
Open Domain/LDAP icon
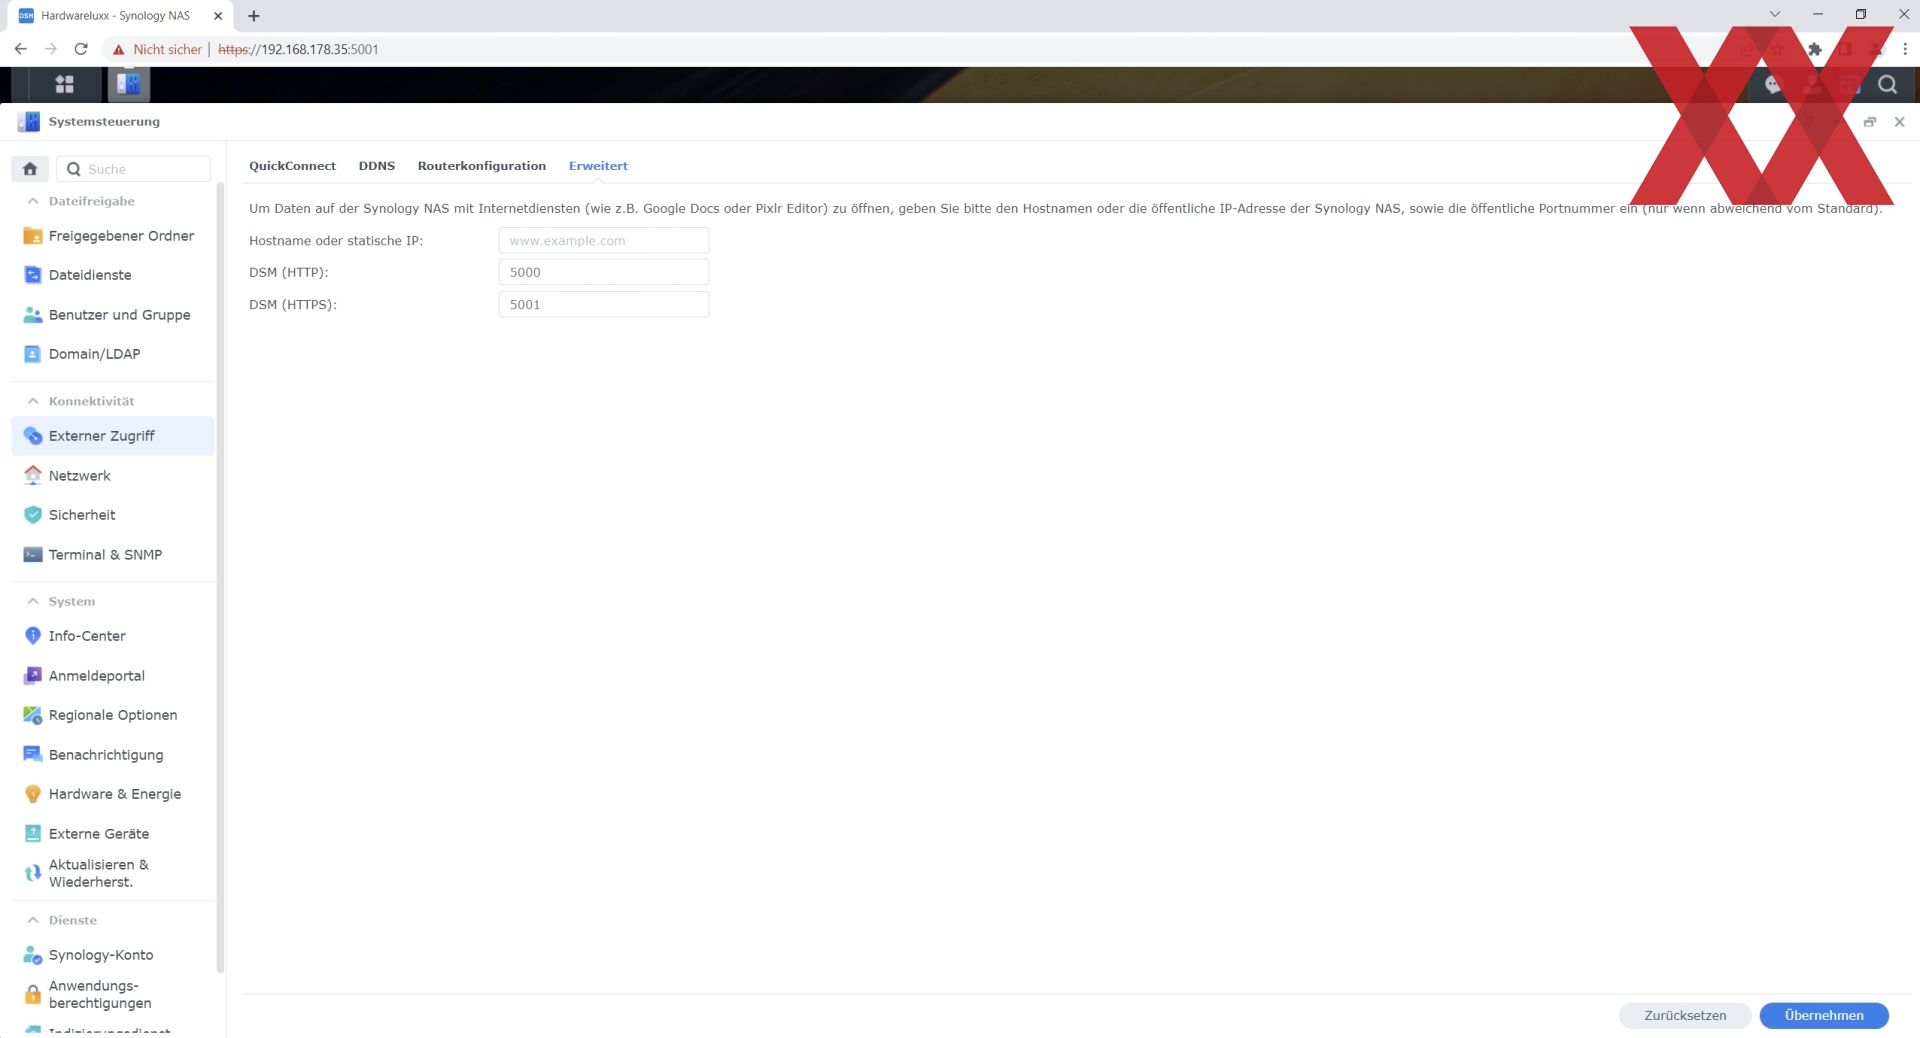[x=33, y=354]
